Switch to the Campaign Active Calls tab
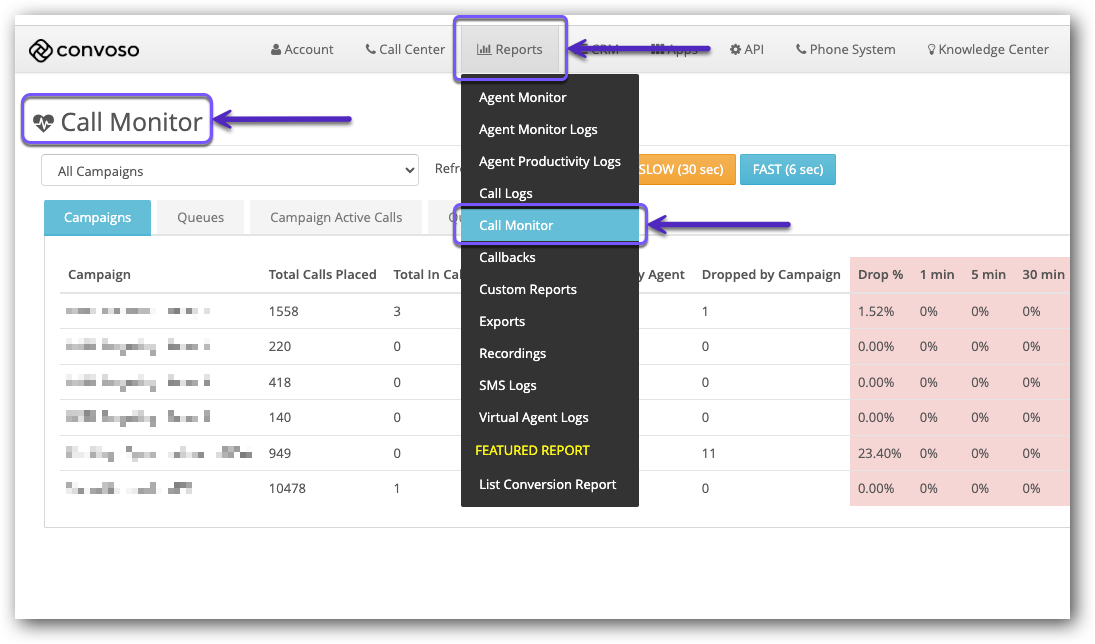 click(336, 218)
